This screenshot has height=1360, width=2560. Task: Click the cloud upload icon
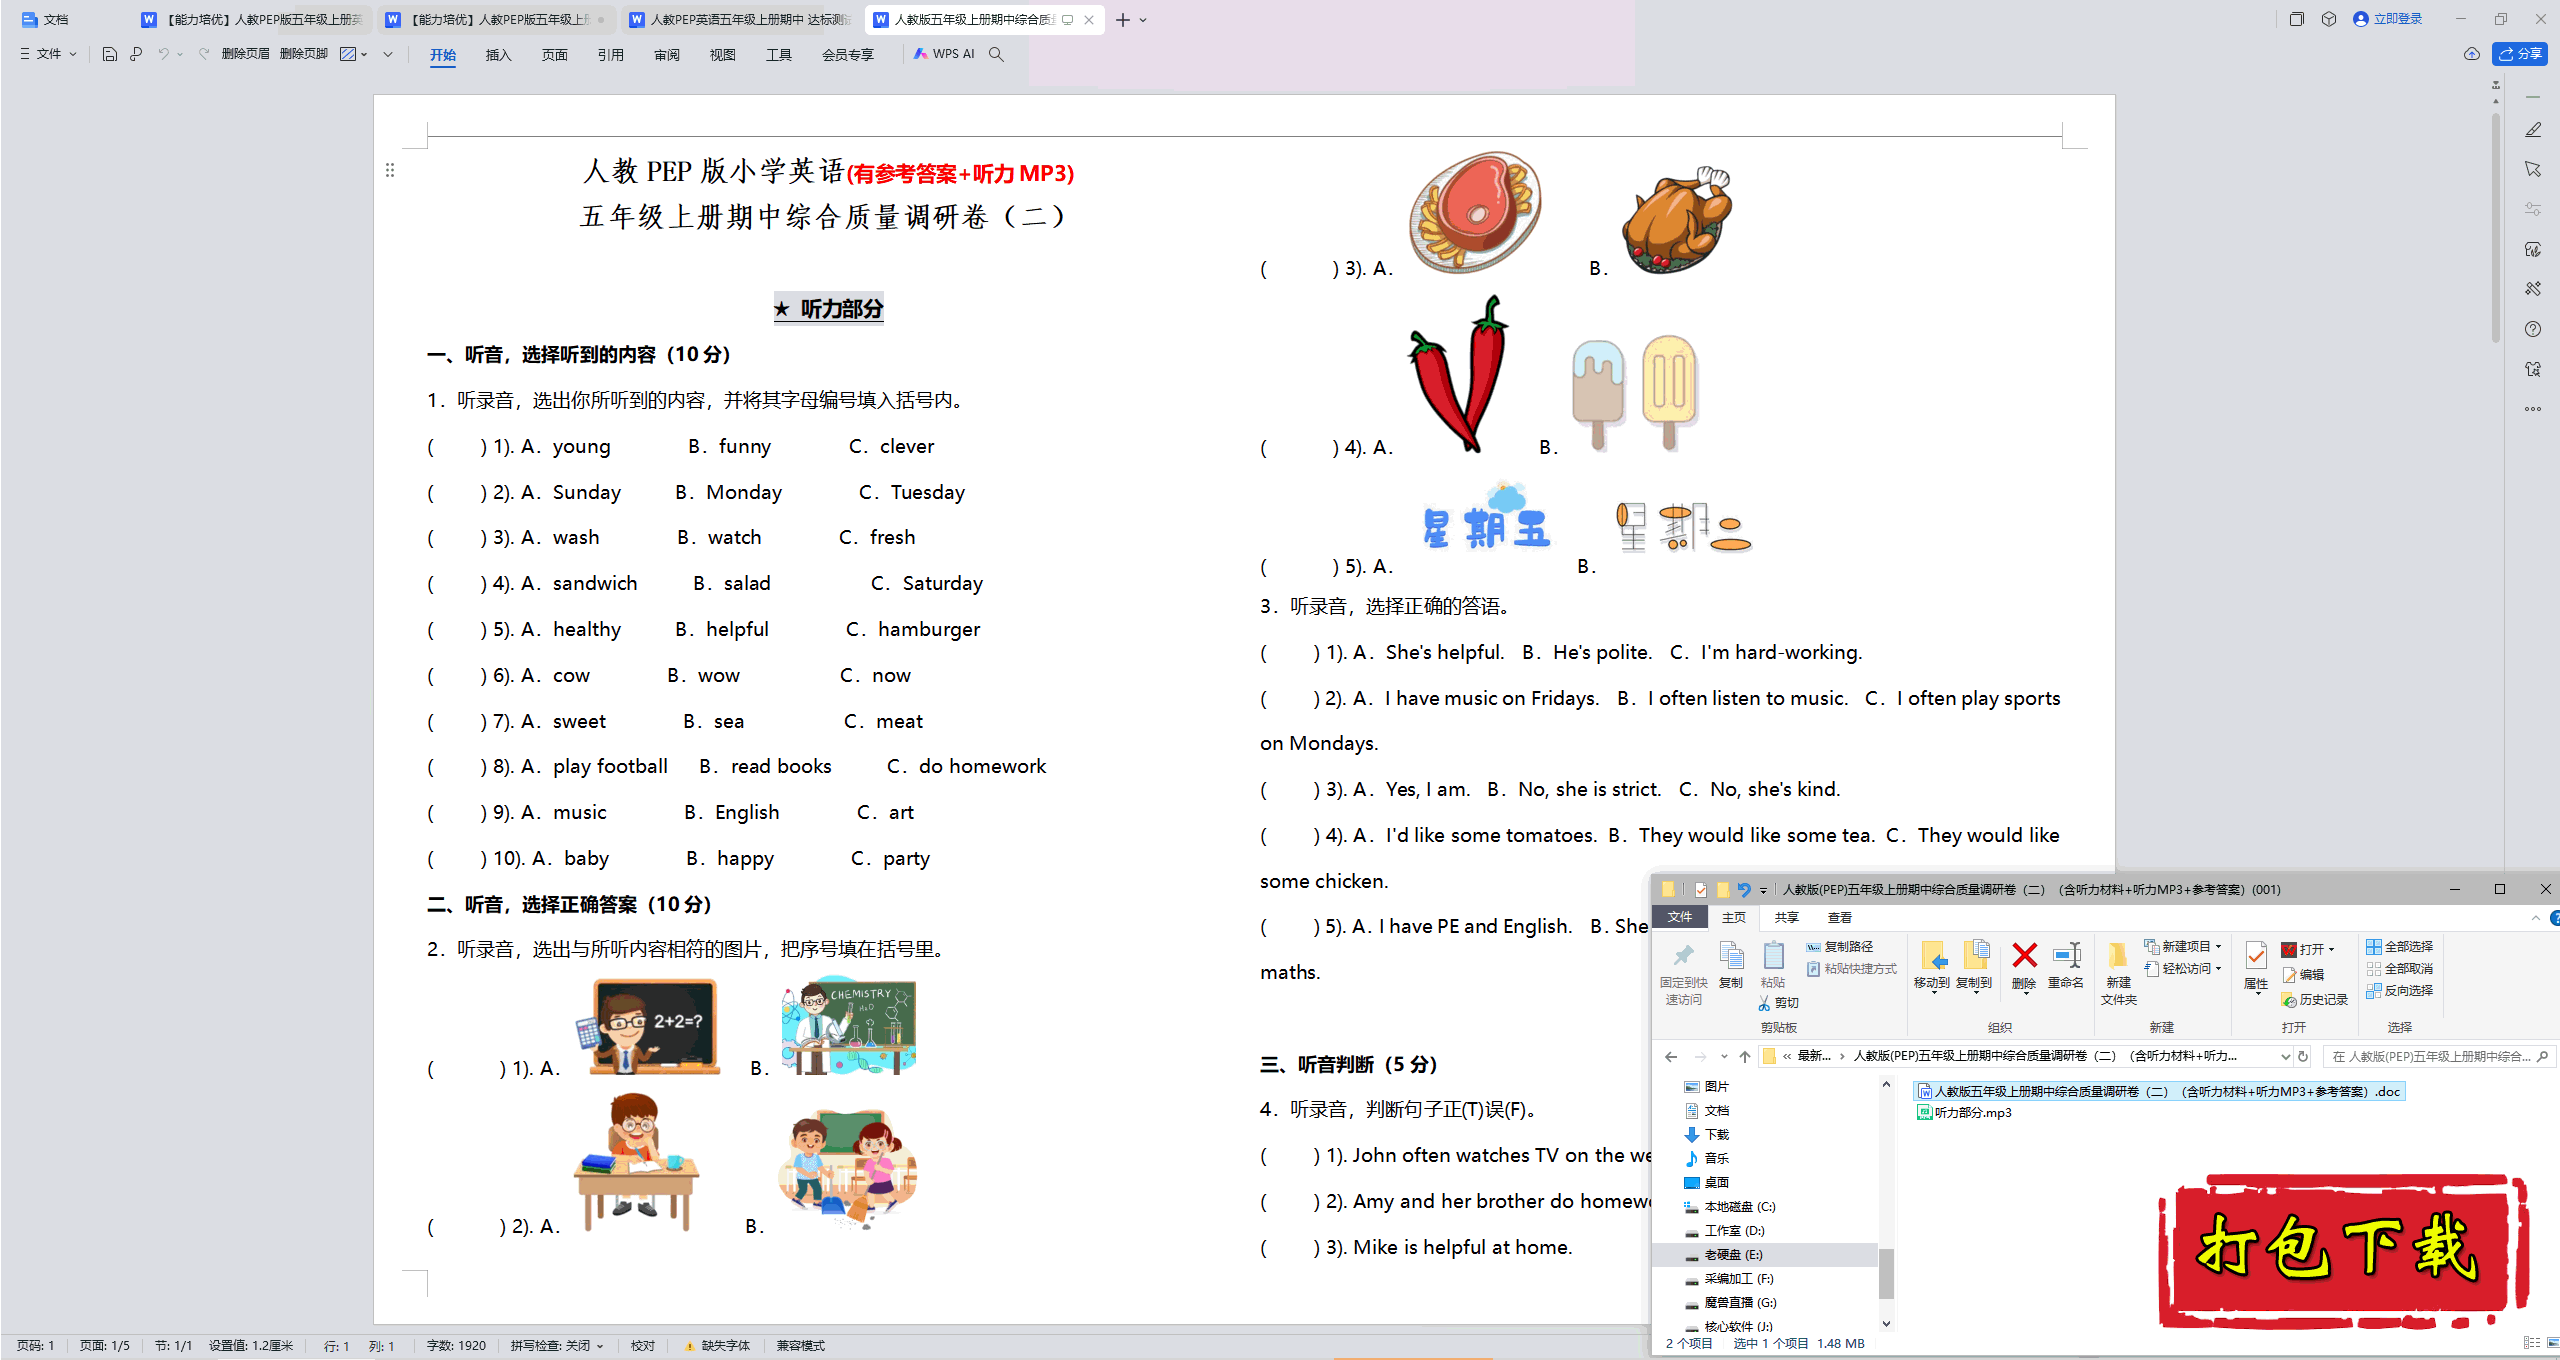[x=2471, y=54]
